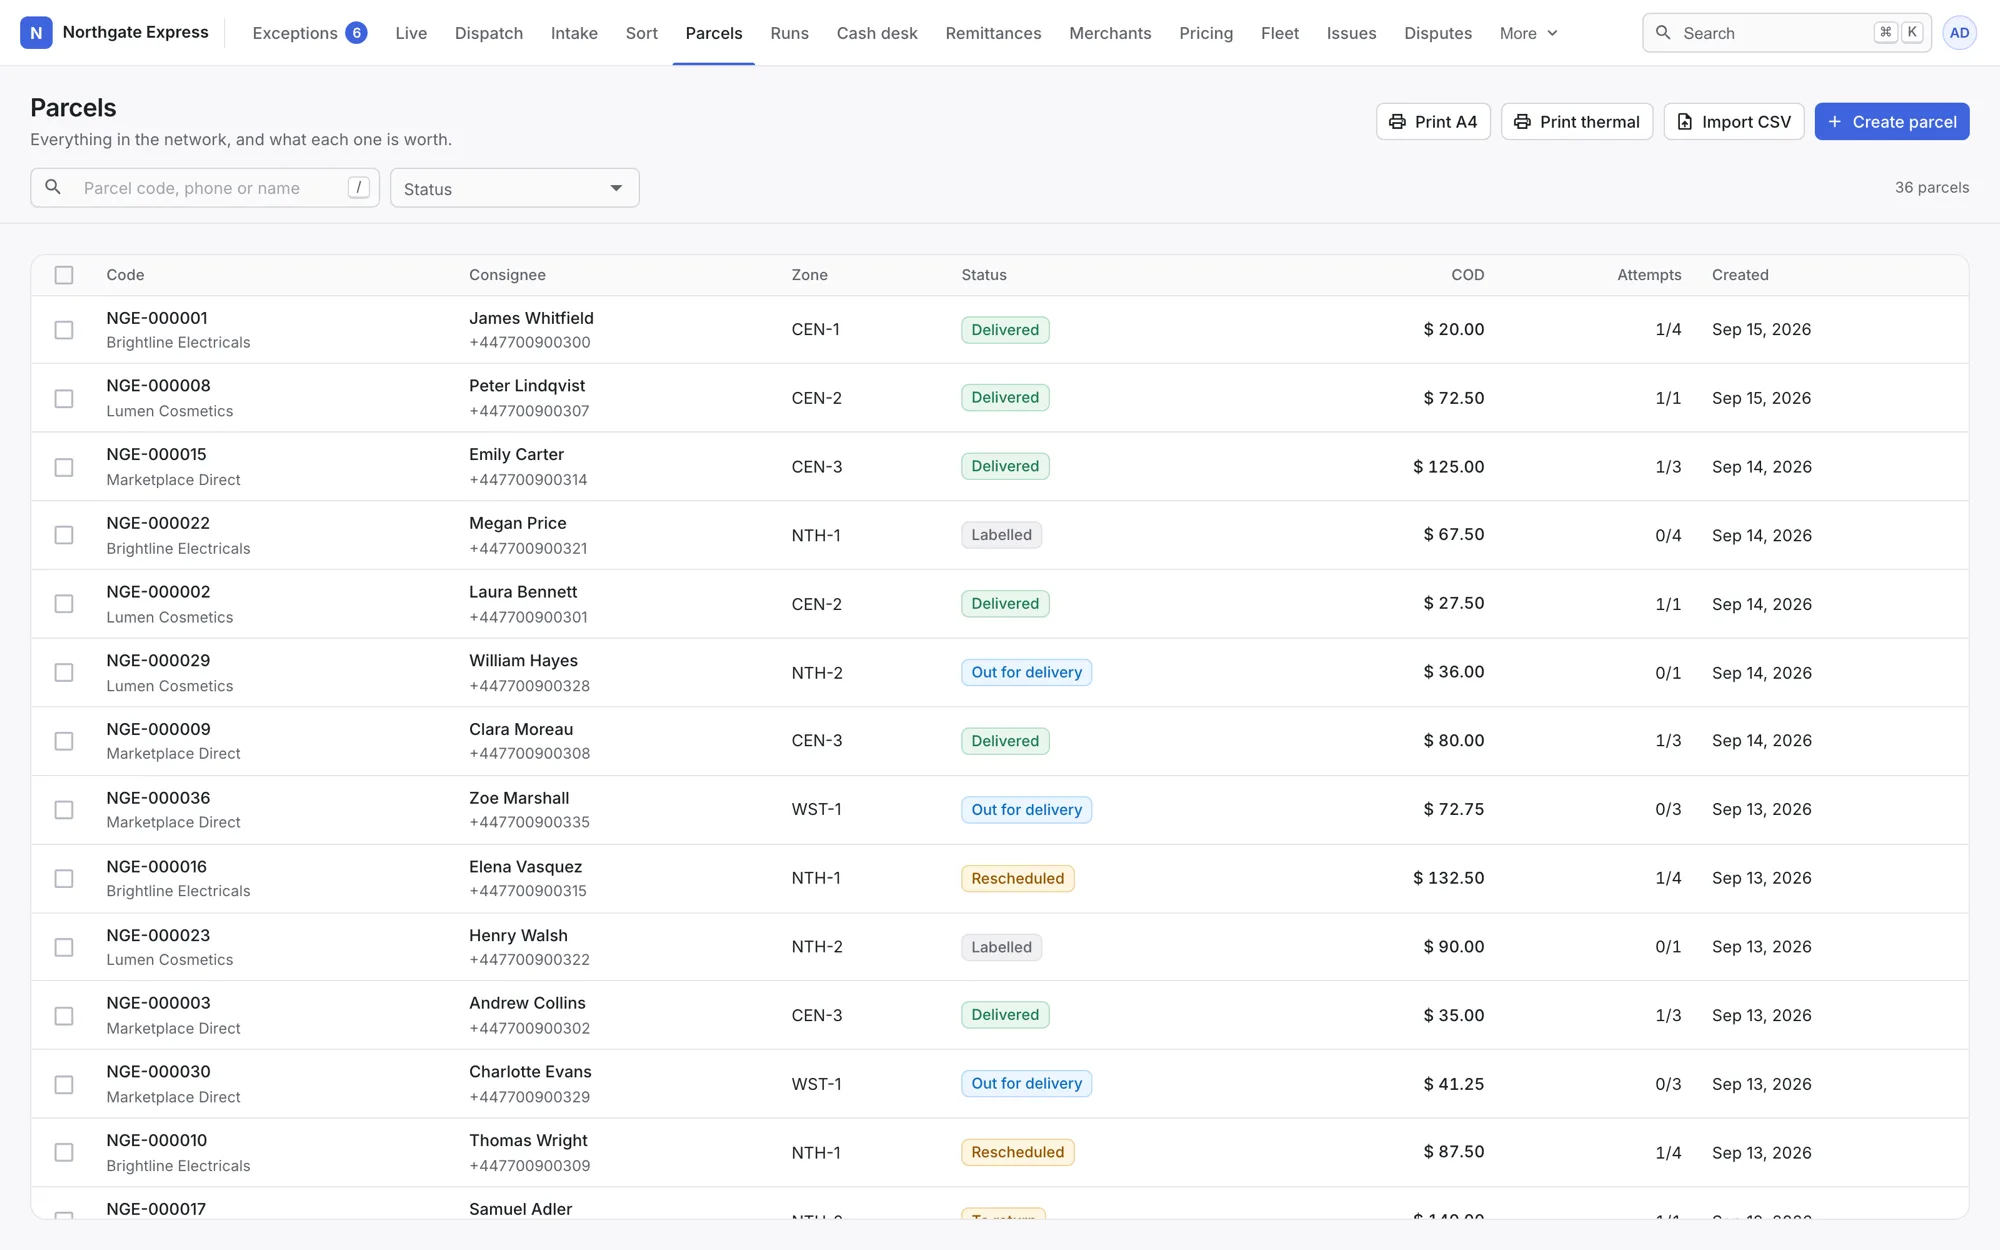Click the magnifier icon in the global Search box

point(1663,33)
